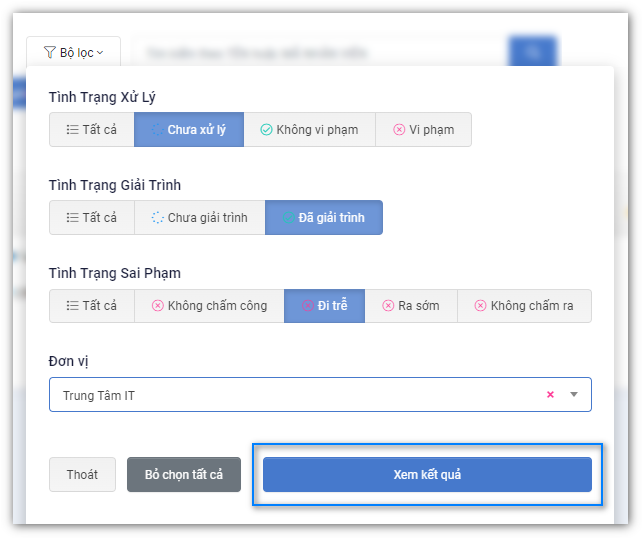Expand the Đơn vị dropdown arrow
This screenshot has height=538, width=642.
574,395
